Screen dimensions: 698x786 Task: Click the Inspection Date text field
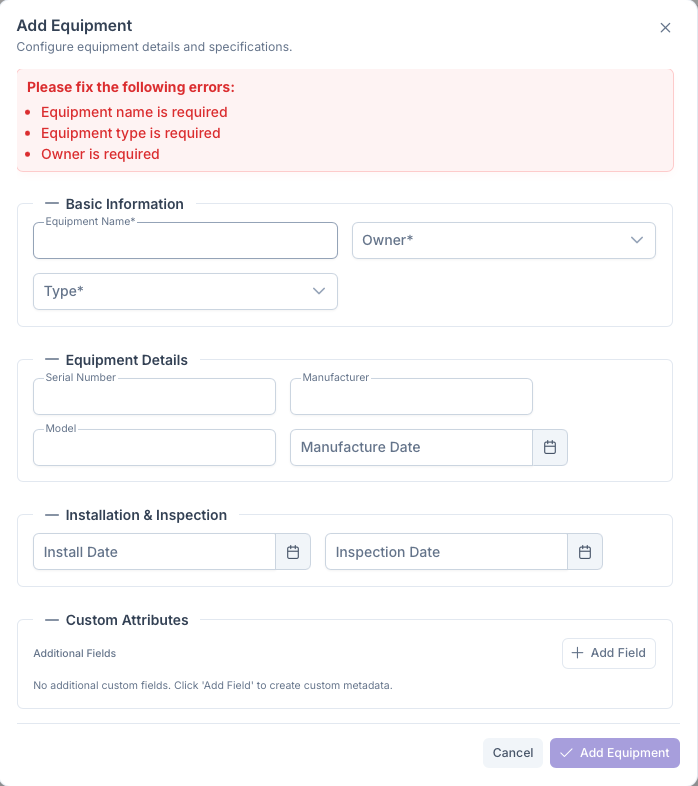[x=446, y=552]
